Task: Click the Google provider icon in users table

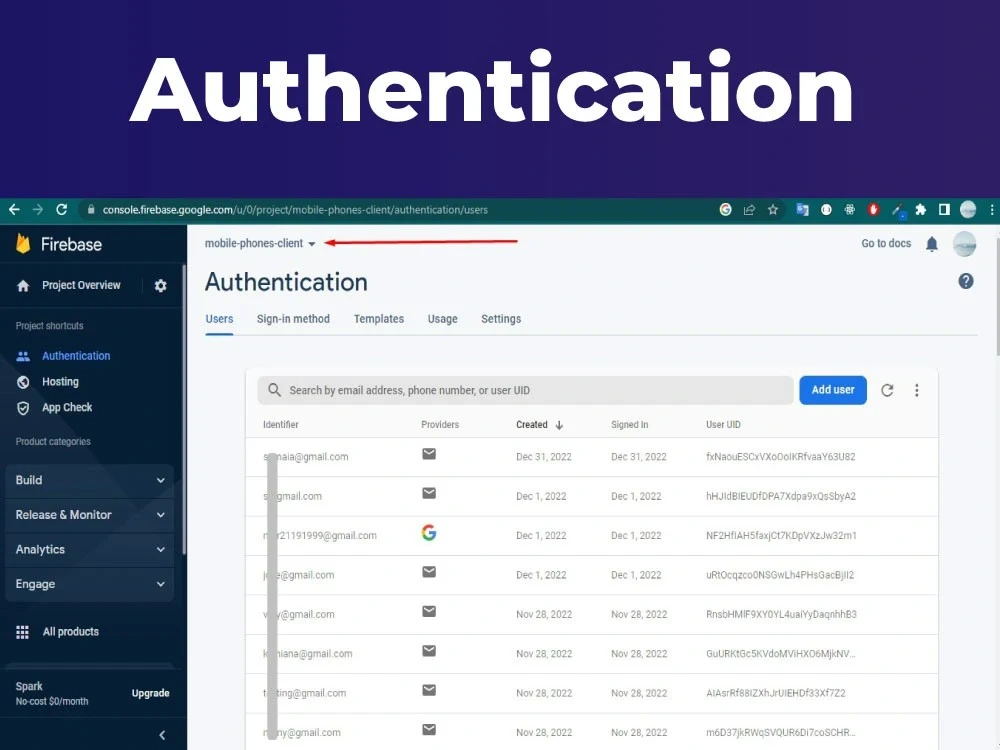Action: [429, 533]
